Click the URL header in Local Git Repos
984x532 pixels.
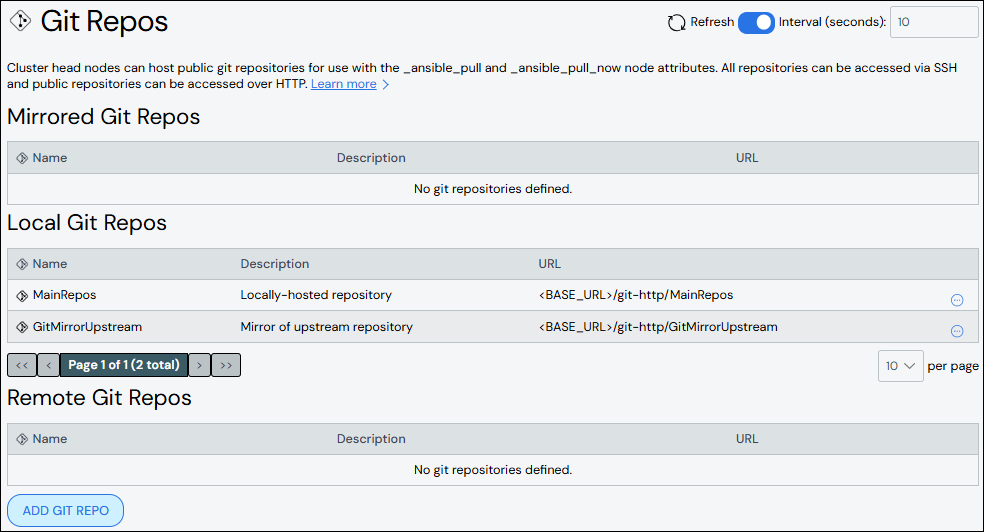pyautogui.click(x=549, y=264)
